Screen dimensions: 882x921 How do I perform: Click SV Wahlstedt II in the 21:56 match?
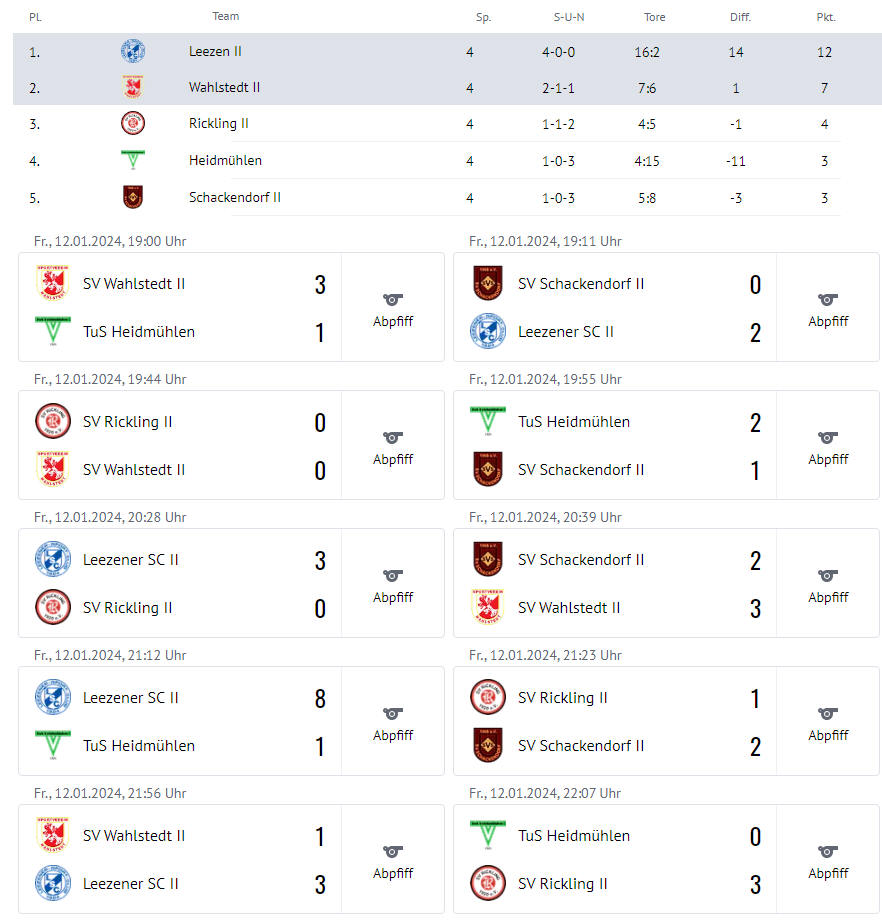pos(134,836)
